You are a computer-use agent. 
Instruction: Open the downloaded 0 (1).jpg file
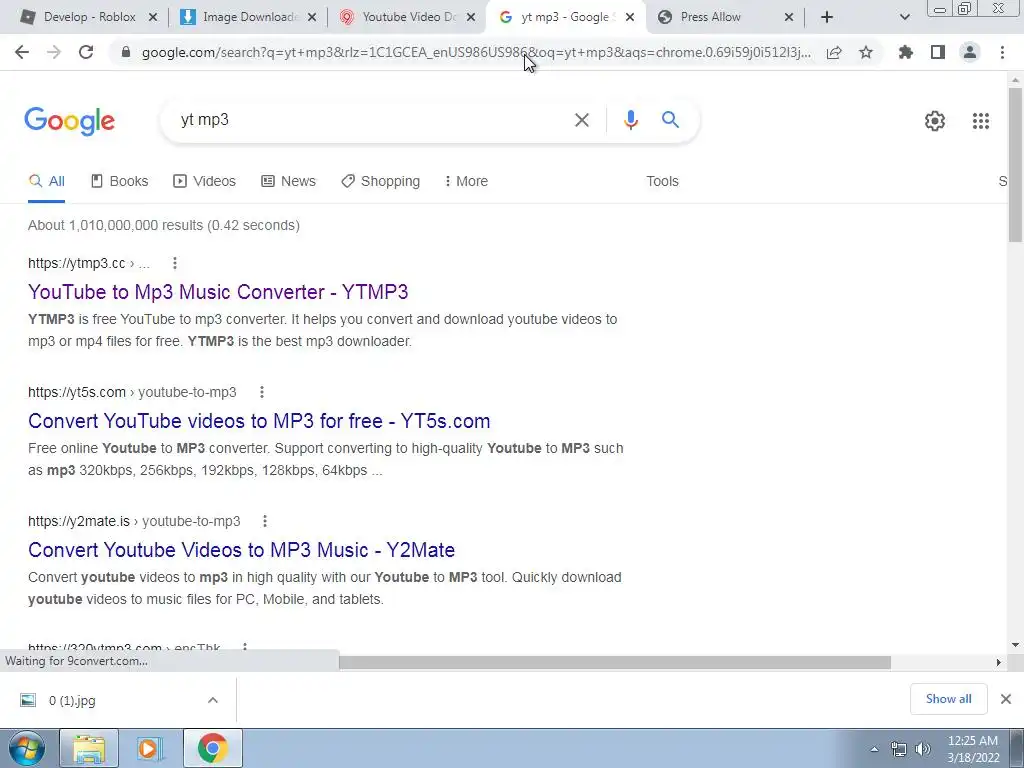click(72, 701)
